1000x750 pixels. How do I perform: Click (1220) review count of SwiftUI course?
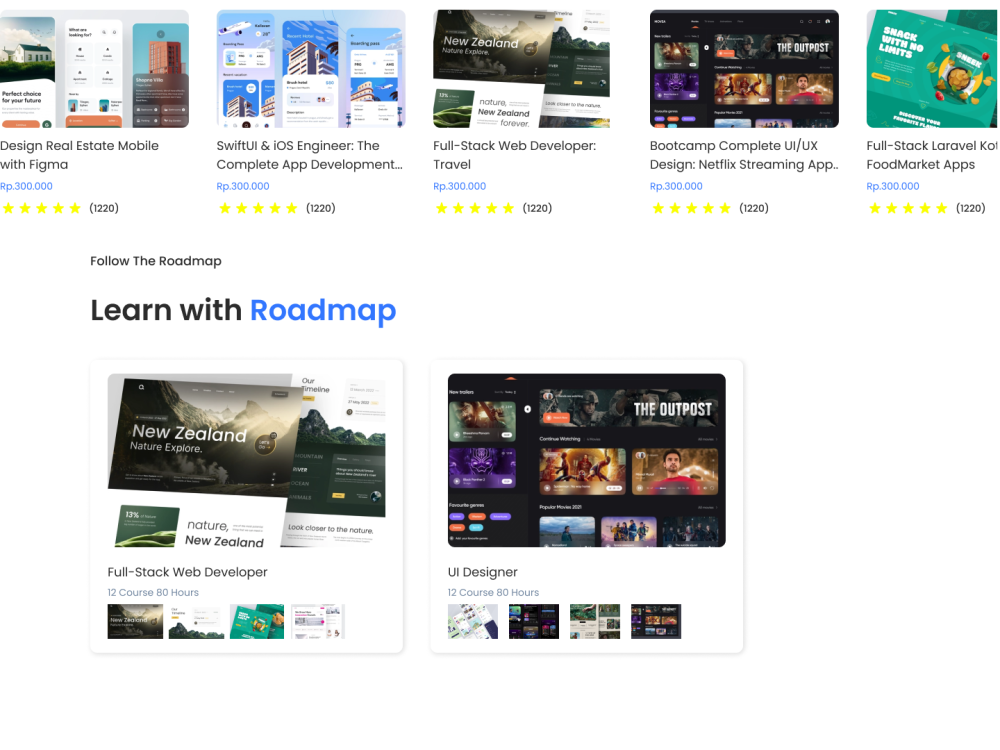pos(321,209)
